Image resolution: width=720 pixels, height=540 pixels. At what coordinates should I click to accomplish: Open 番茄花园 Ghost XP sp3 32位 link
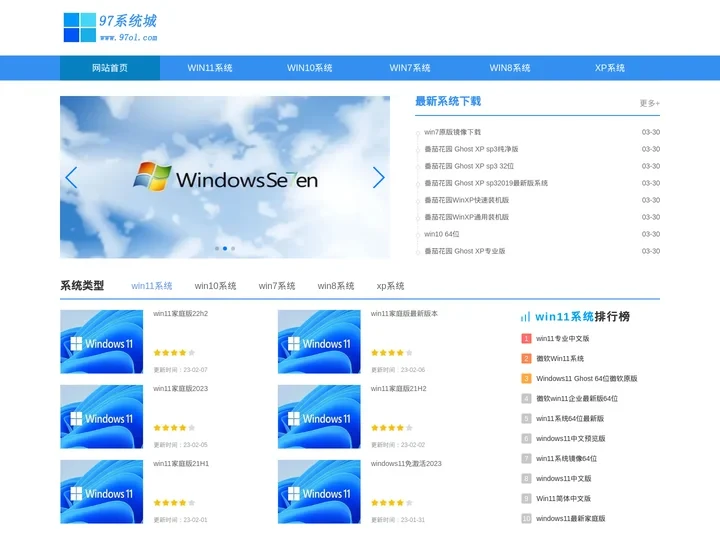pyautogui.click(x=469, y=166)
